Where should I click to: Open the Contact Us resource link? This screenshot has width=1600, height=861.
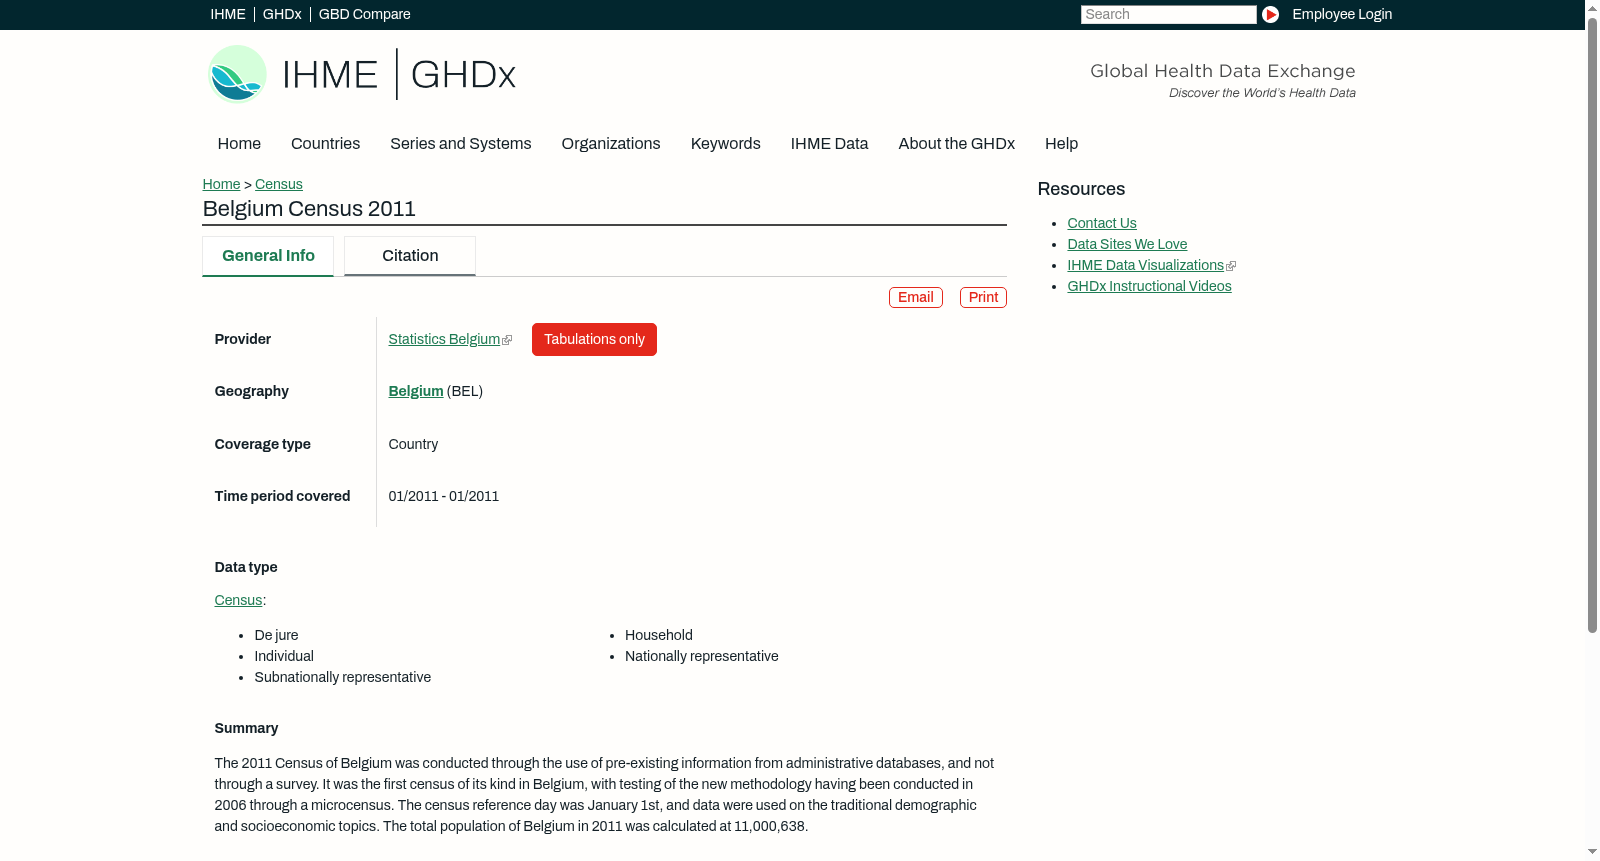1102,223
